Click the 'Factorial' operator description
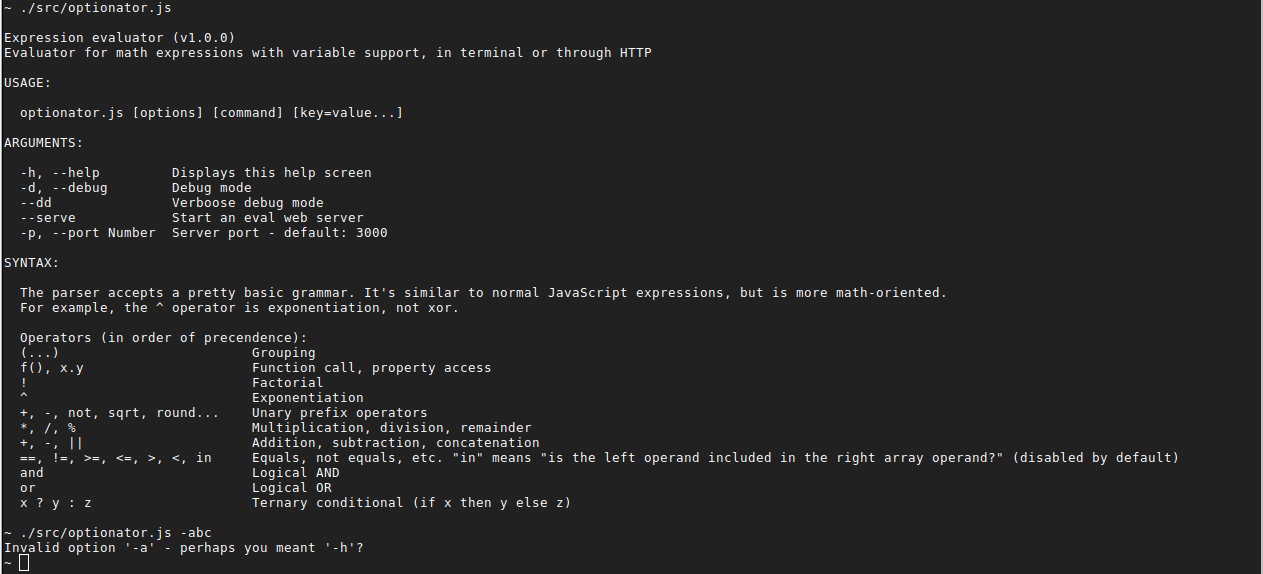This screenshot has height=574, width=1263. 288,383
